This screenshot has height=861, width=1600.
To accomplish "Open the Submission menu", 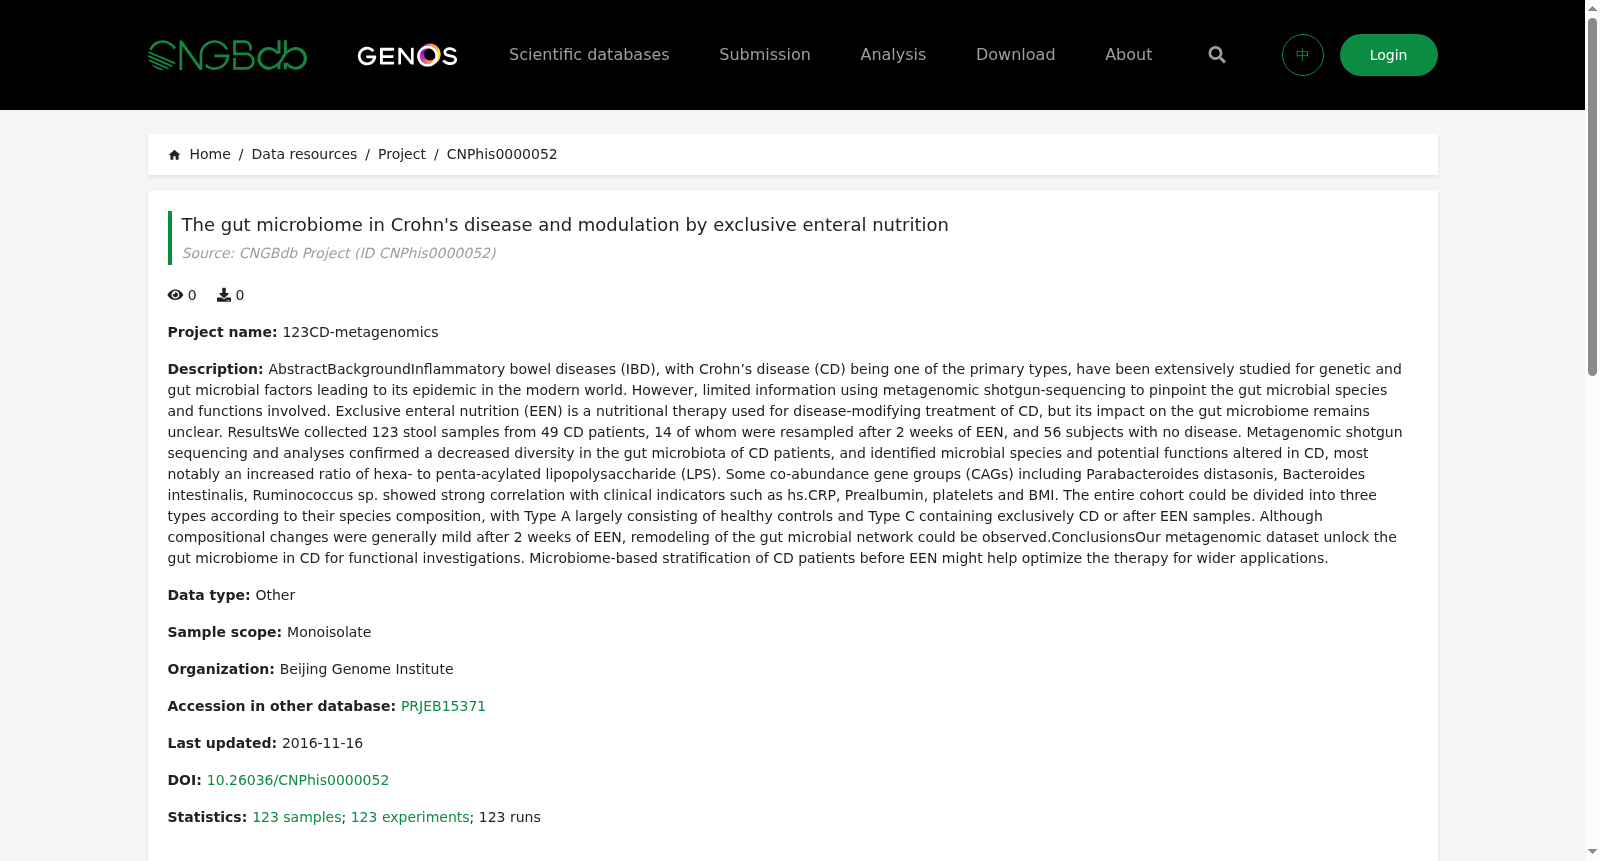I will [765, 55].
